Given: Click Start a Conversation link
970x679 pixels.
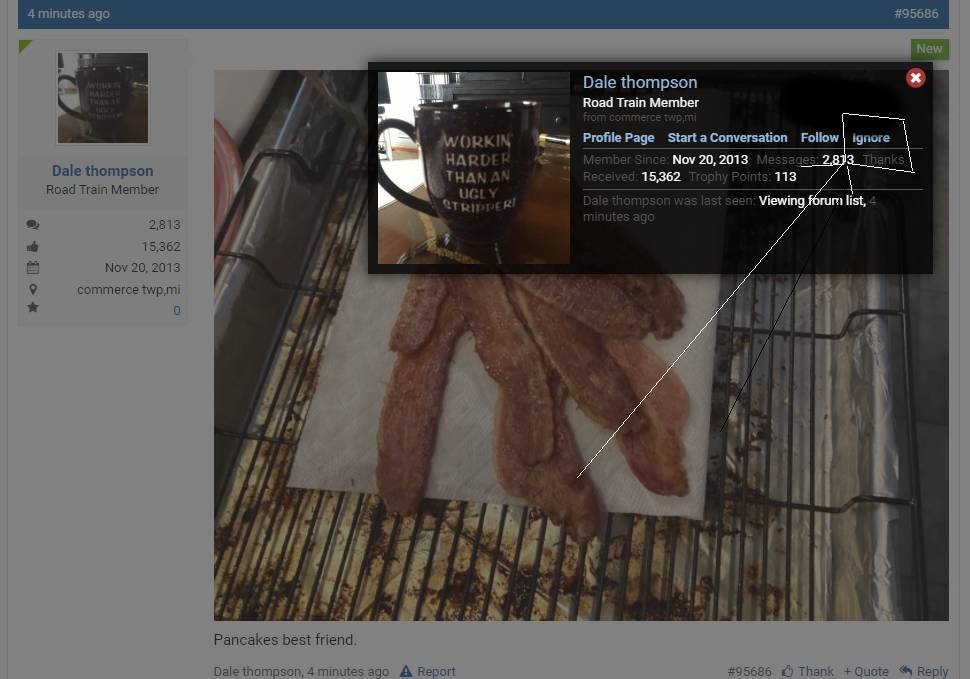Looking at the screenshot, I should (x=727, y=138).
